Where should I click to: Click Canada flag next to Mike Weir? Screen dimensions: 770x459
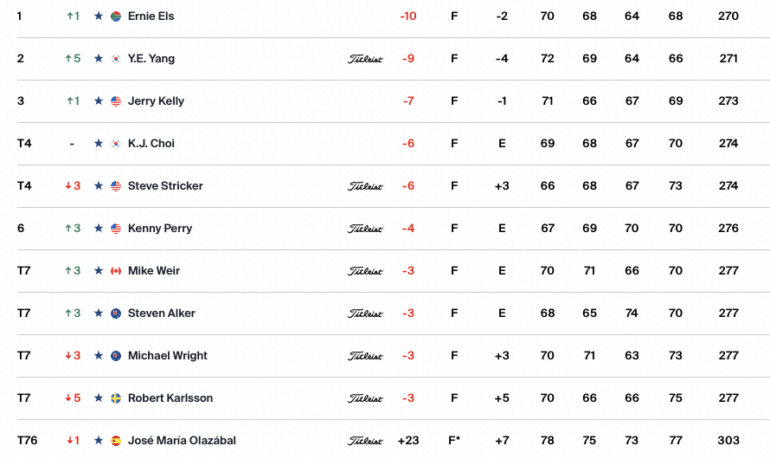click(116, 271)
